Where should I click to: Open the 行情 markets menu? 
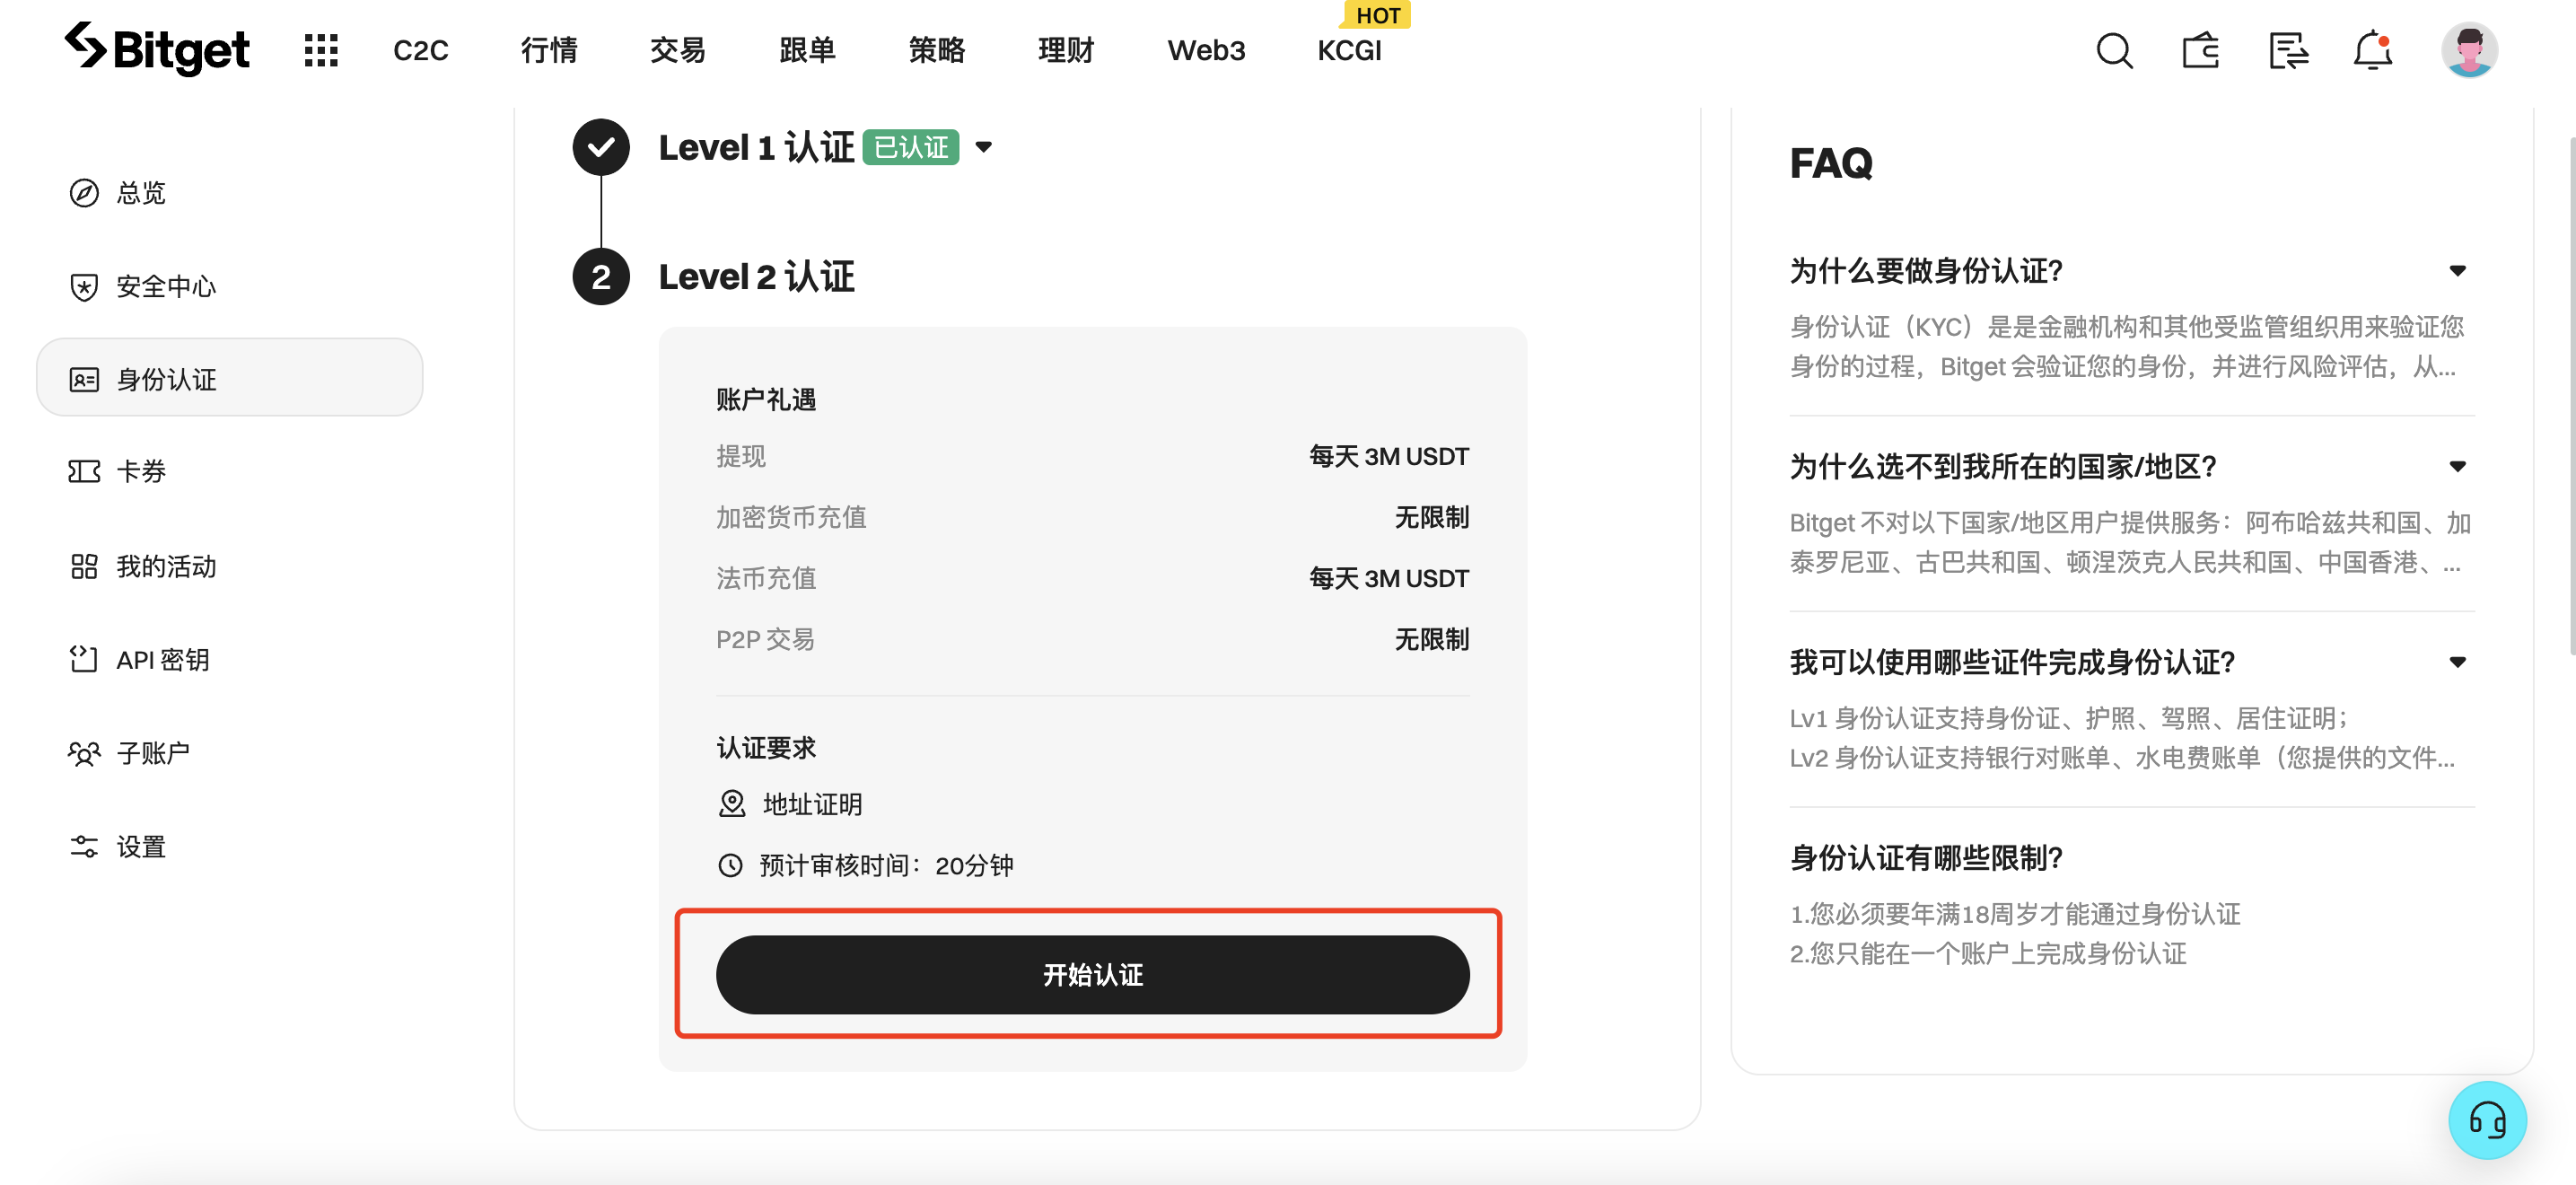549,50
